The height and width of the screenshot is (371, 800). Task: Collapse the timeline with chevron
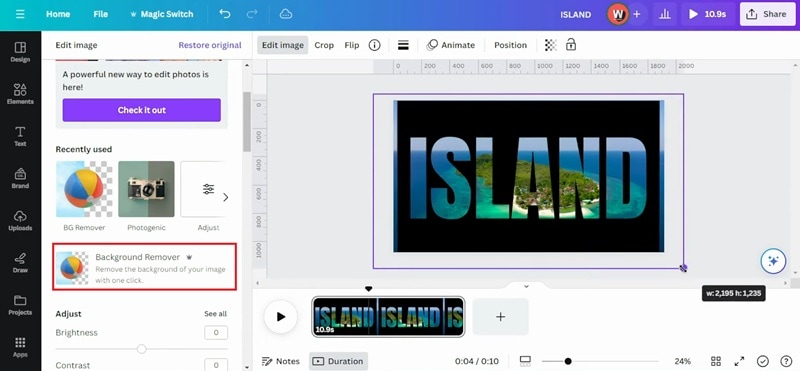(527, 286)
